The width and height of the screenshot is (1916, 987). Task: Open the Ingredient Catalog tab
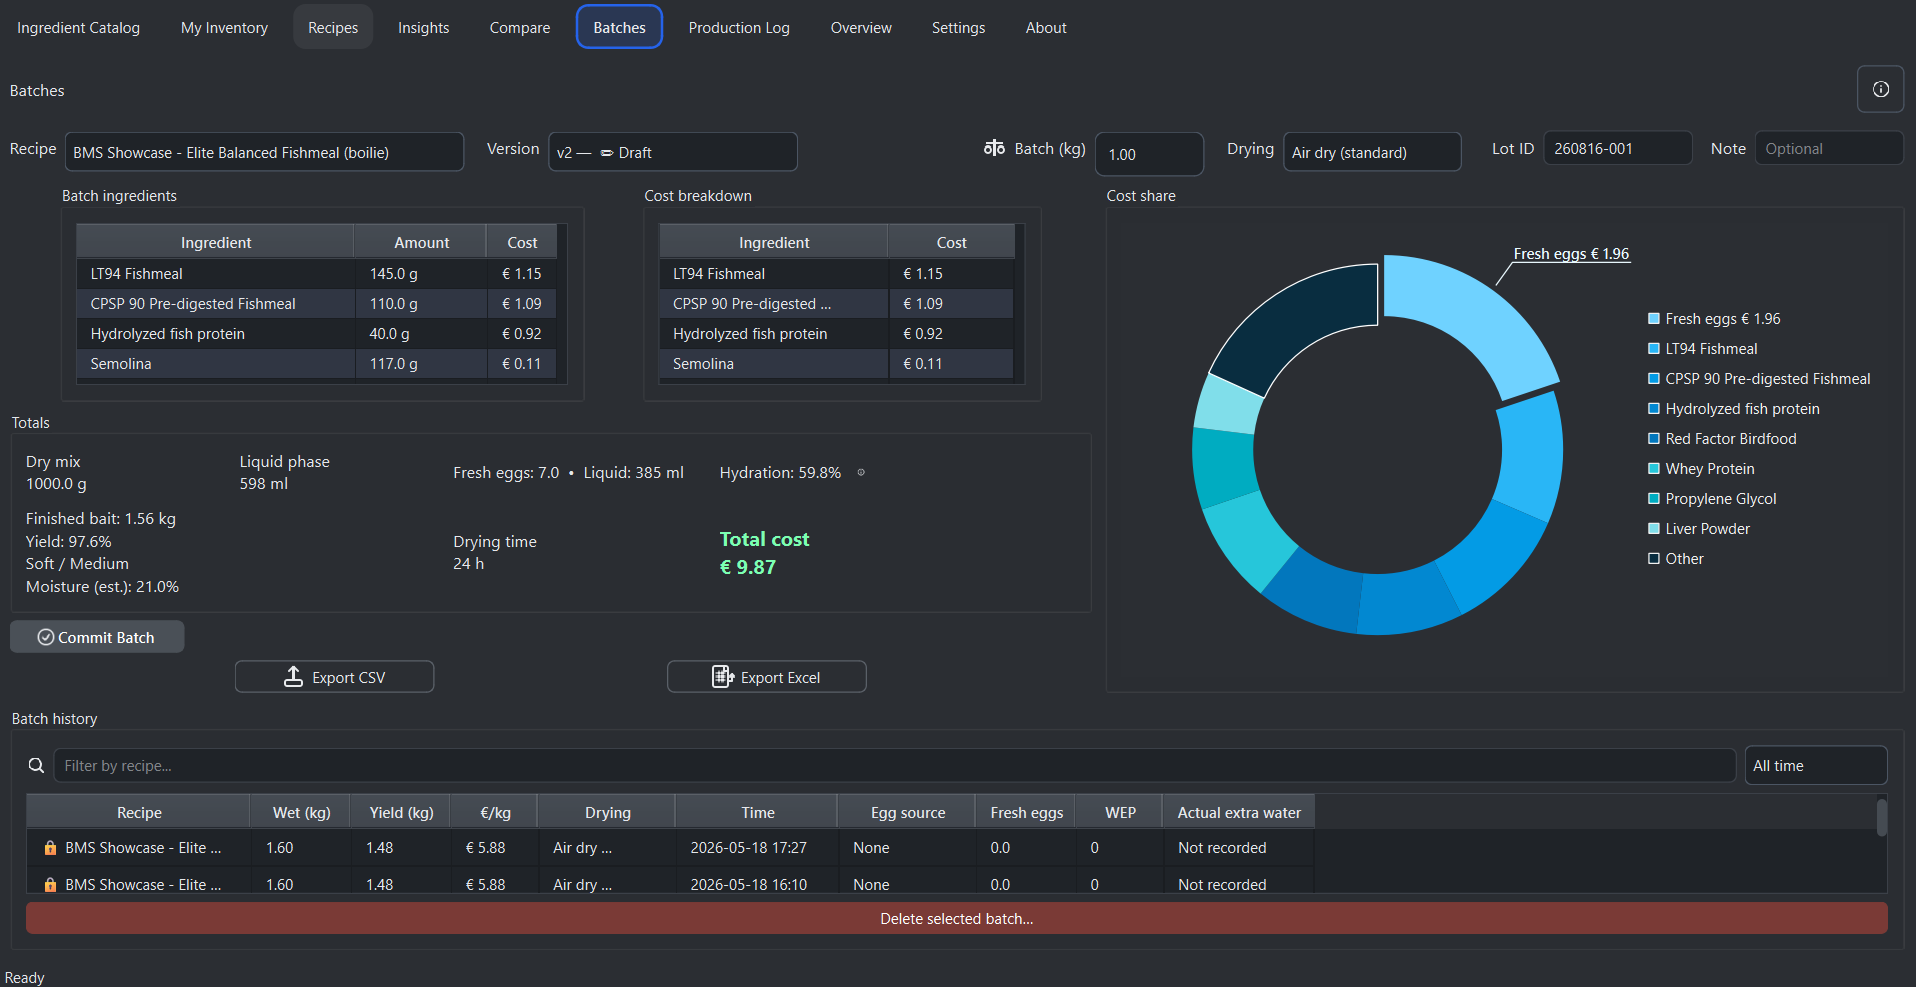coord(78,28)
